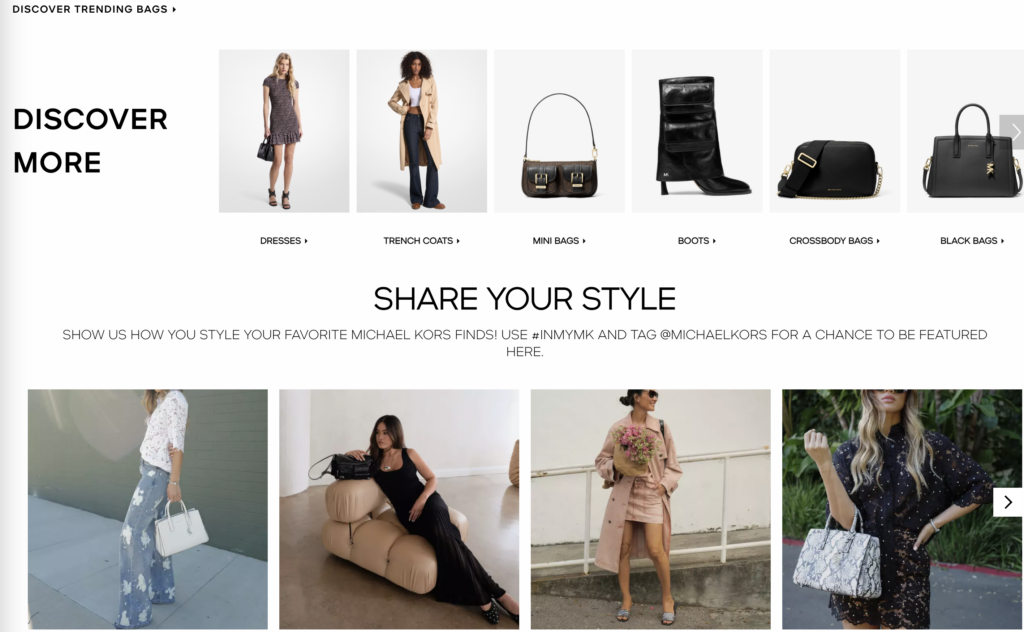This screenshot has width=1024, height=632.
Task: Open the Boots category link
Action: pos(697,241)
